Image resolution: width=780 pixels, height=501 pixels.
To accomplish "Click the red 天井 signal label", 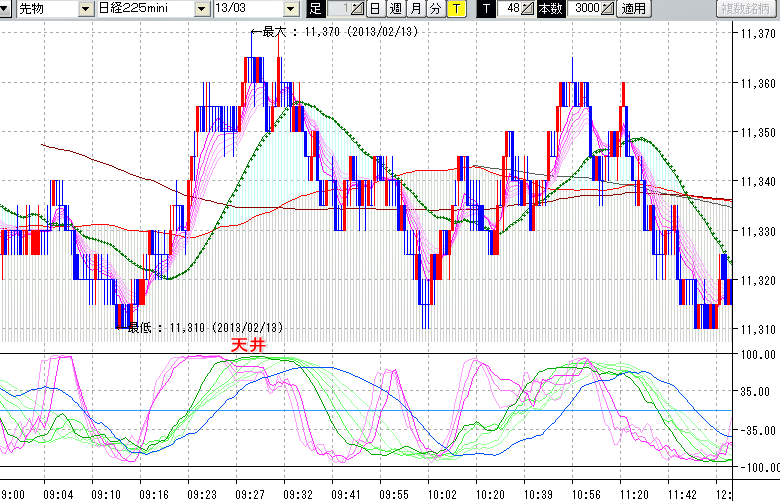I will pyautogui.click(x=247, y=344).
